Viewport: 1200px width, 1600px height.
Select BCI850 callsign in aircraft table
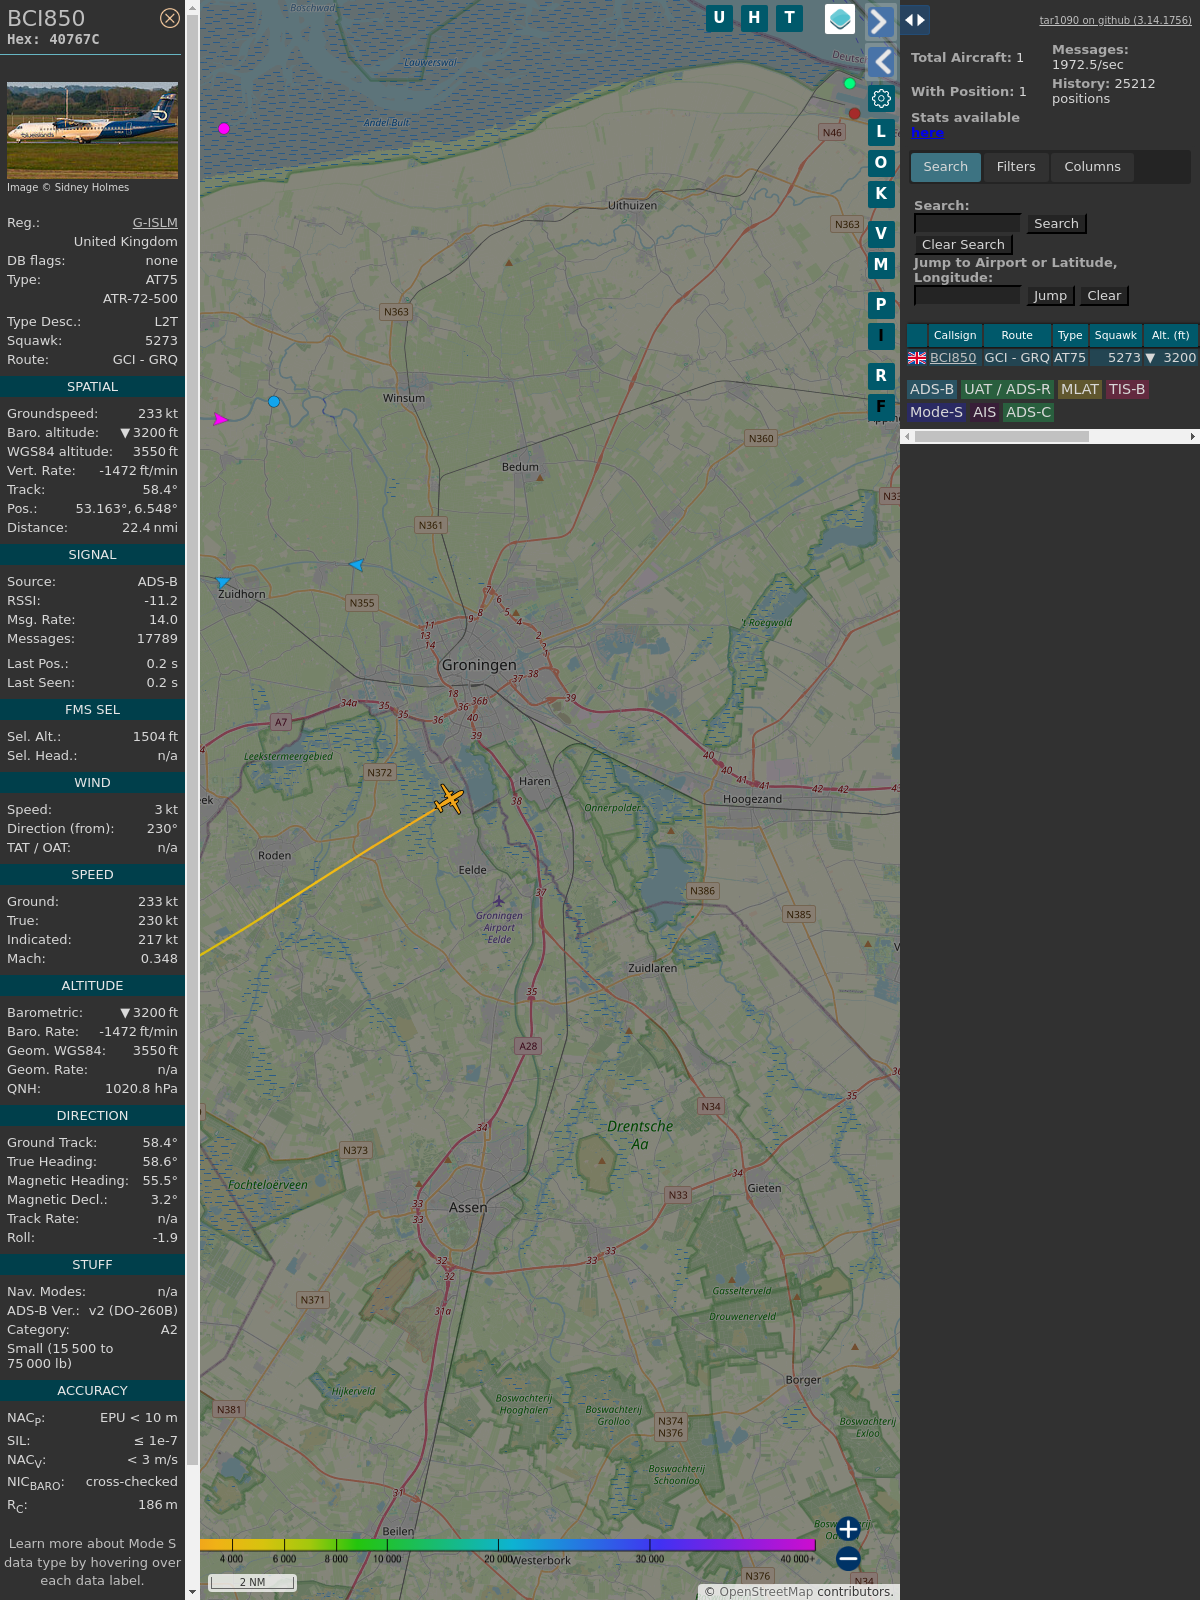click(x=953, y=358)
